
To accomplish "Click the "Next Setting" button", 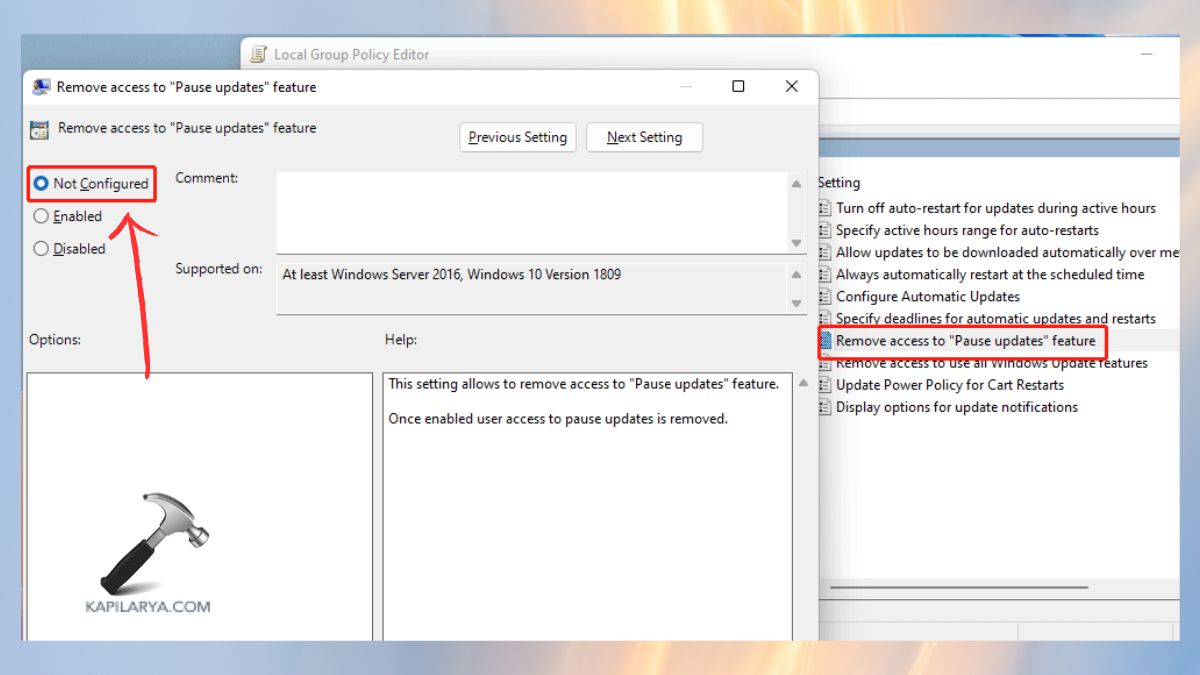I will (644, 137).
